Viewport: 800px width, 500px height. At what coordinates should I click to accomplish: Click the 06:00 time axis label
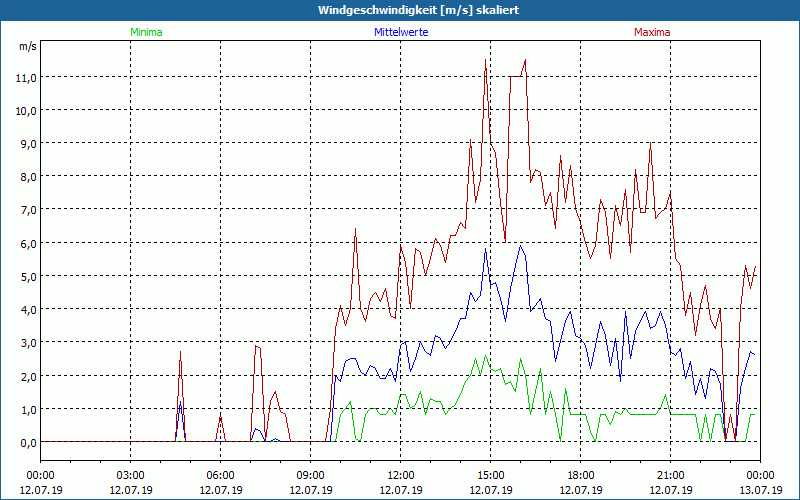point(220,476)
